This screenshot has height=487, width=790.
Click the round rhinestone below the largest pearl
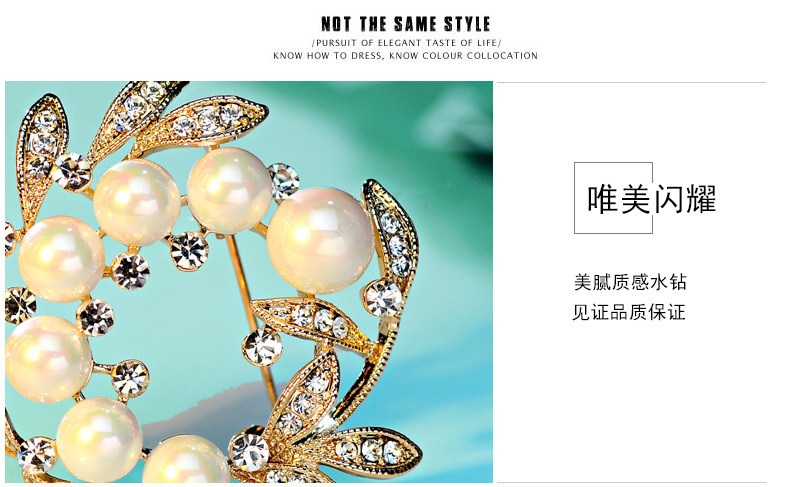tap(383, 298)
